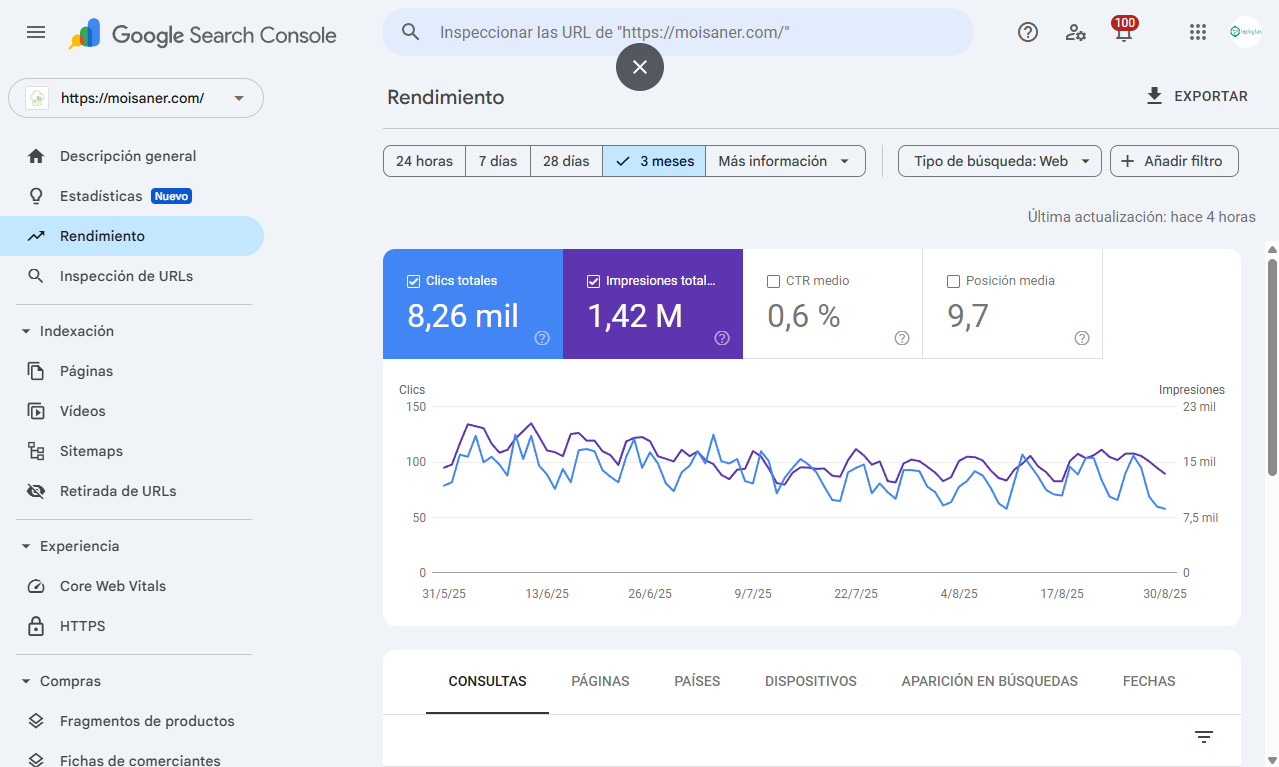This screenshot has height=767, width=1279.
Task: Enable the CTR medio checkbox
Action: (x=773, y=281)
